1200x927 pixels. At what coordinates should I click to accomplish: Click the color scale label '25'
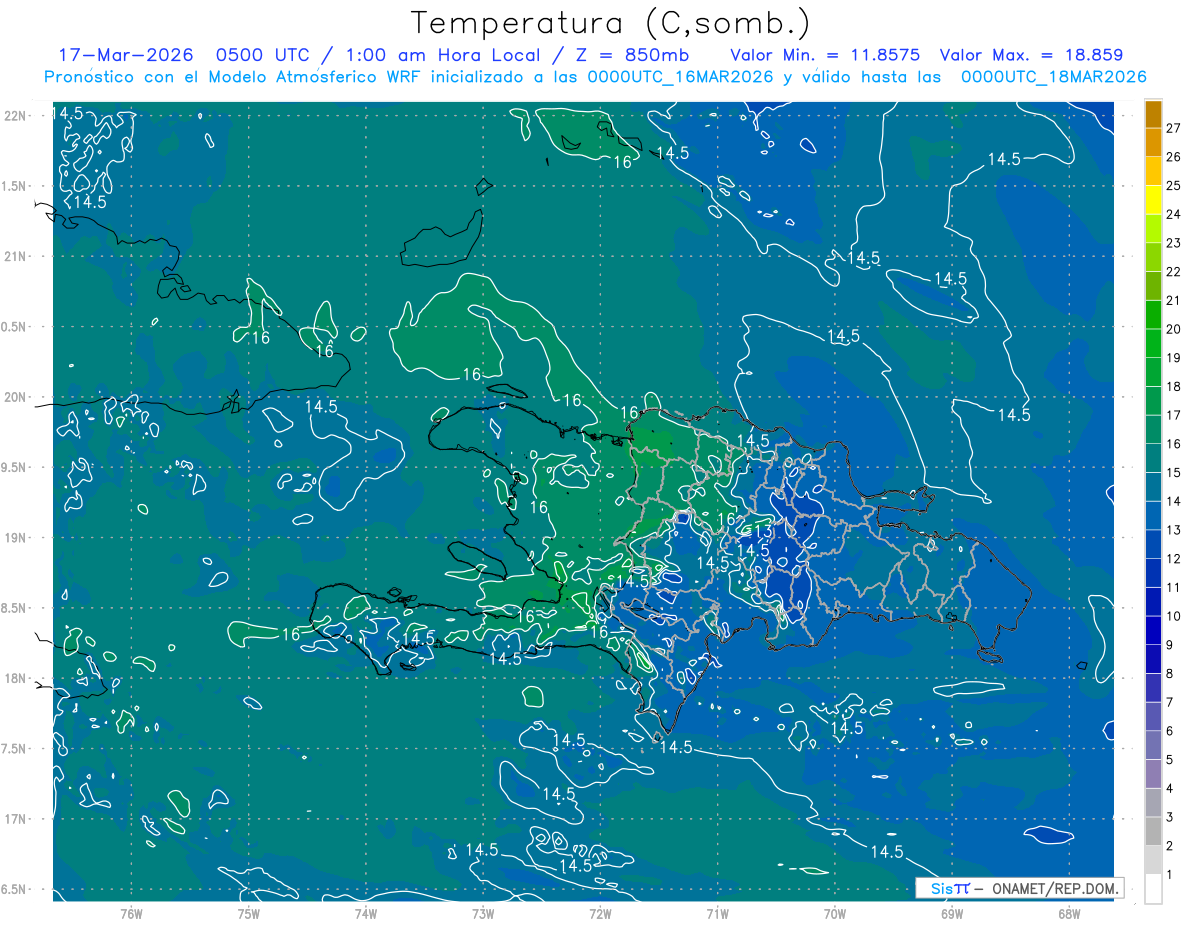click(1174, 186)
